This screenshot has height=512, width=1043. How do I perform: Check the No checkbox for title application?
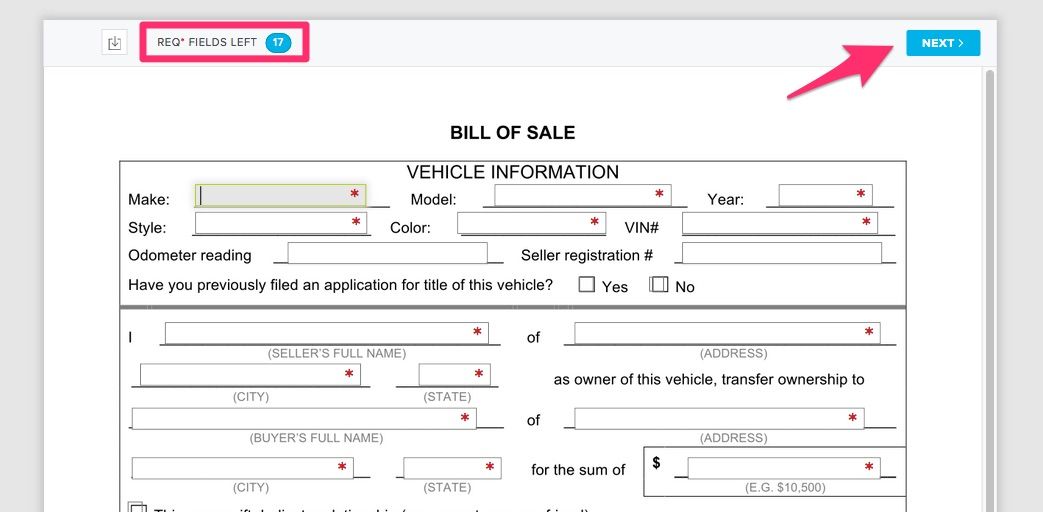point(659,285)
